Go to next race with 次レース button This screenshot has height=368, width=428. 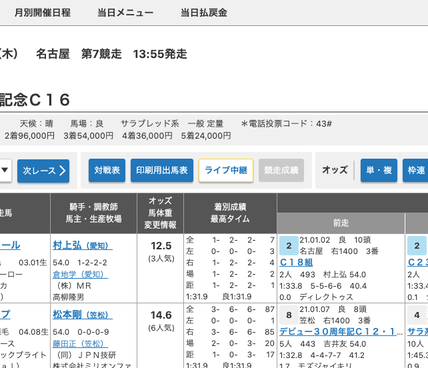click(x=43, y=171)
